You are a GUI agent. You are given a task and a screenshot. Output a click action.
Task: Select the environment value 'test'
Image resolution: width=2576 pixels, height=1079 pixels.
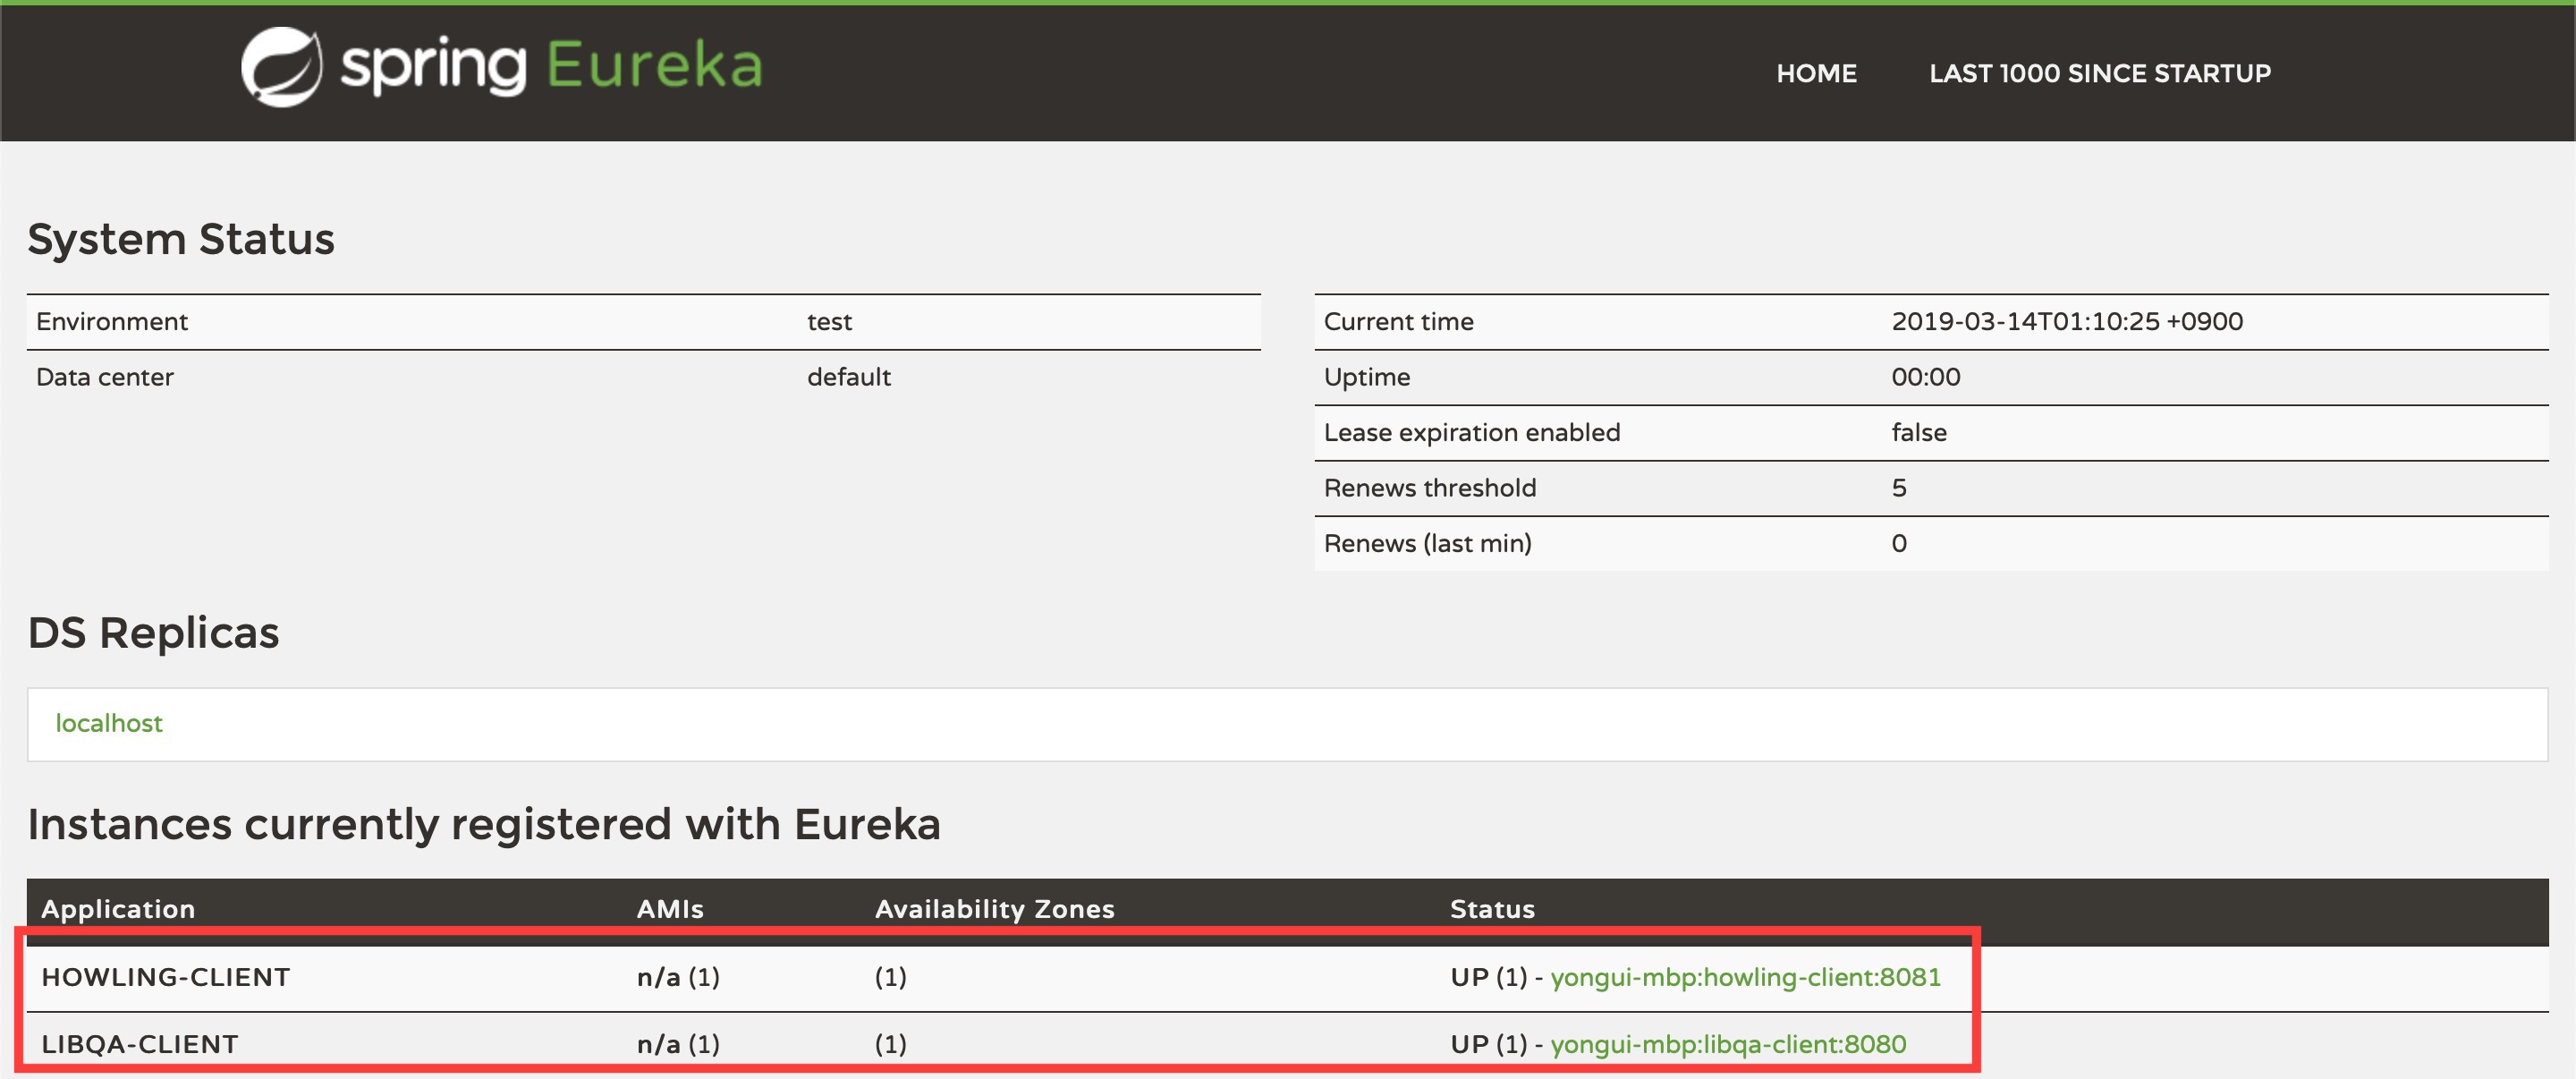click(829, 321)
